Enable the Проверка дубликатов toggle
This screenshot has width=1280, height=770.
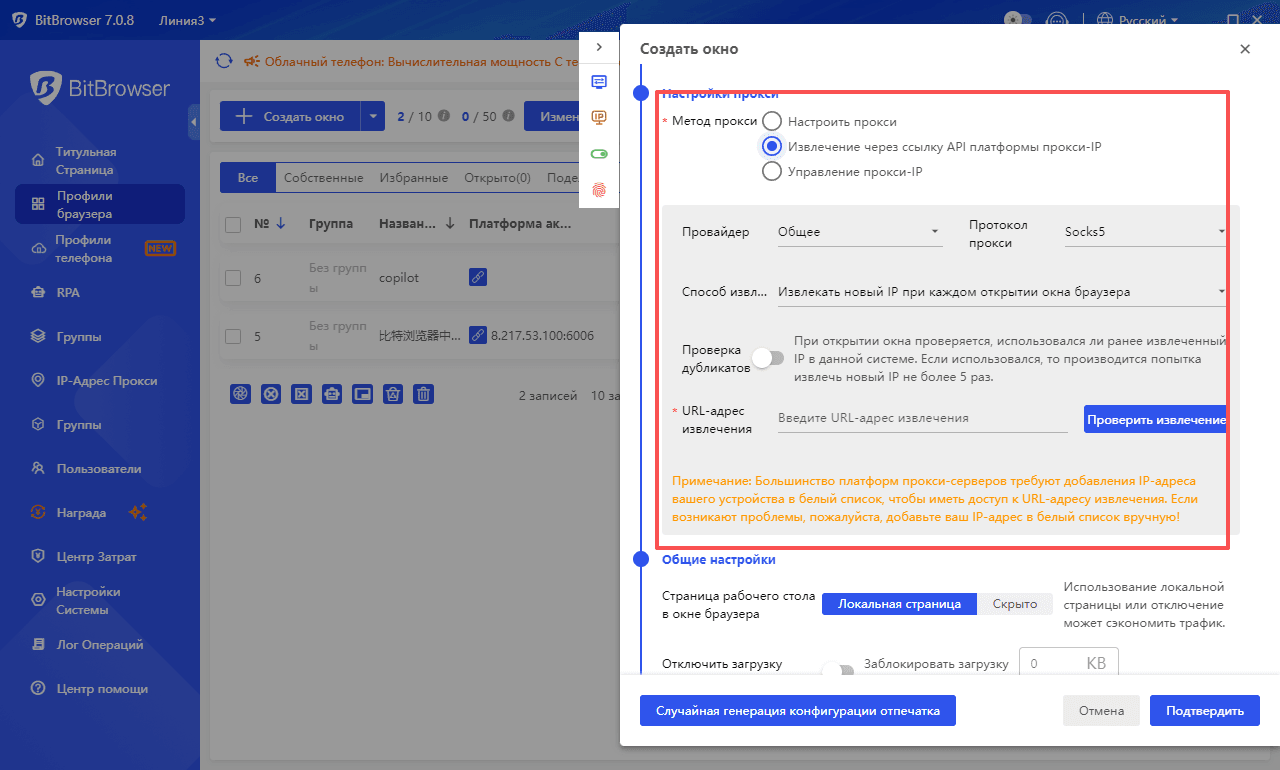click(x=768, y=357)
